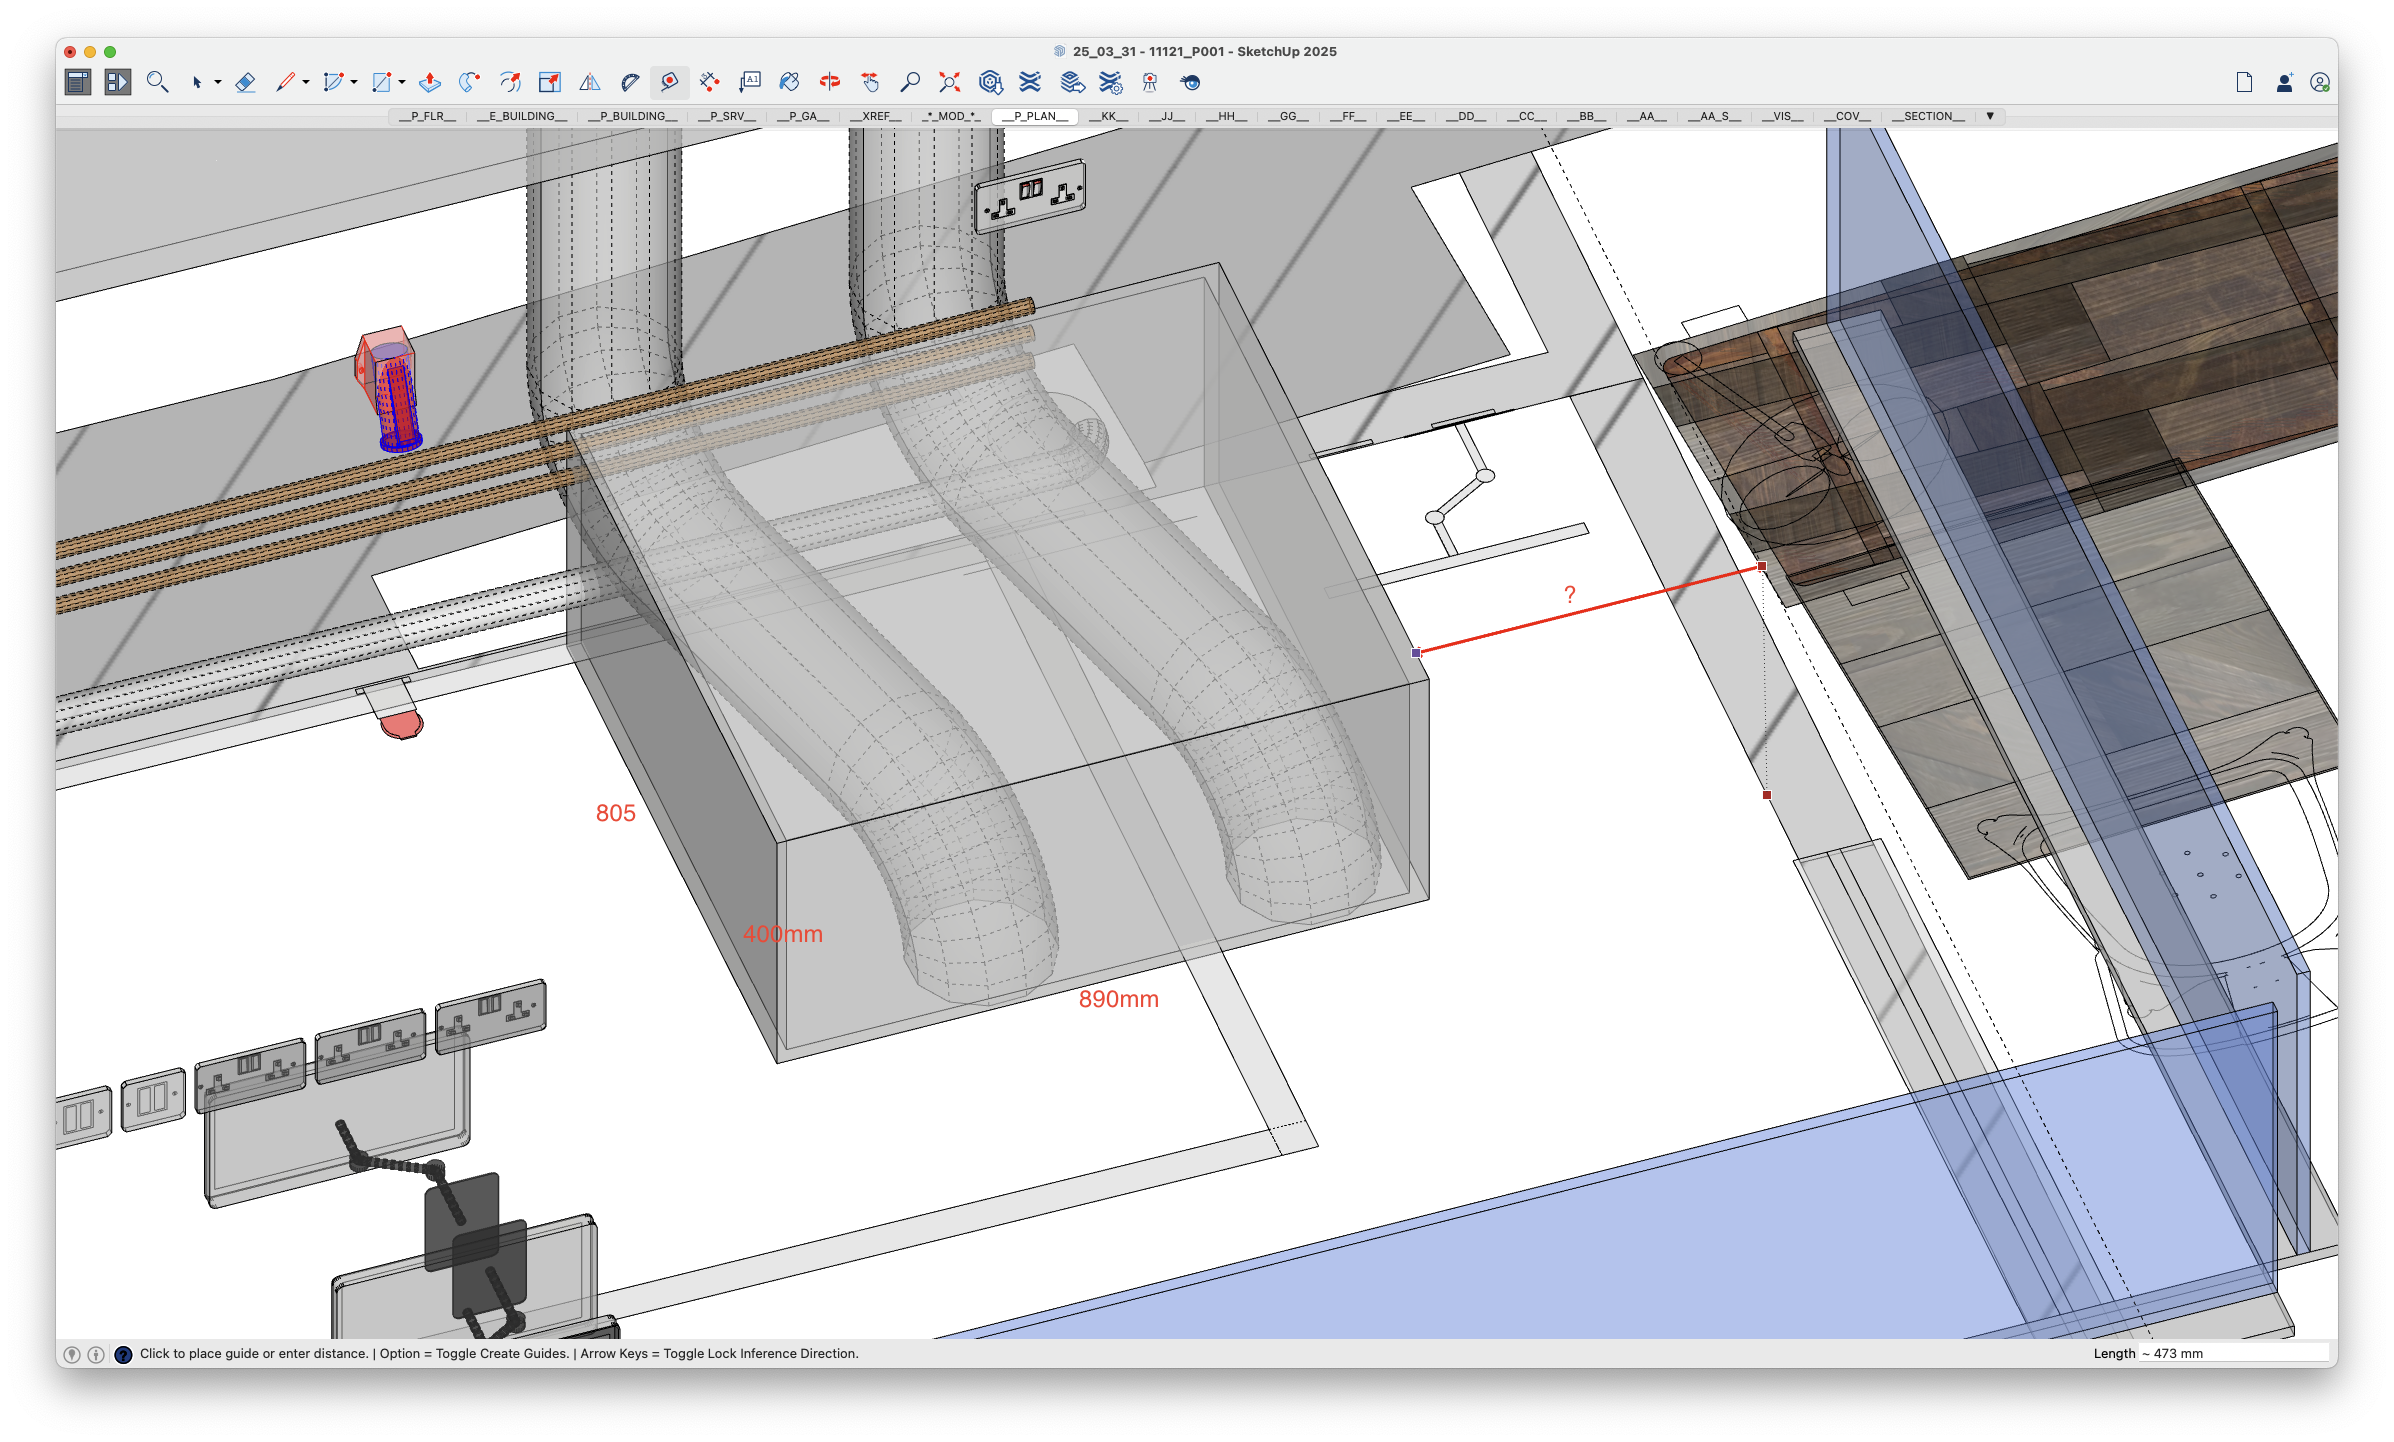2394x1442 pixels.
Task: Toggle the eye visibility icon in toolbar
Action: point(1190,82)
